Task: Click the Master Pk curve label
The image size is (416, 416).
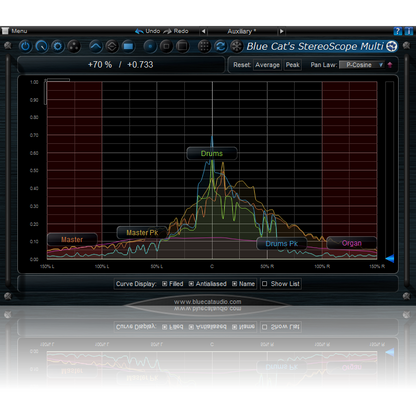Action: [x=142, y=233]
